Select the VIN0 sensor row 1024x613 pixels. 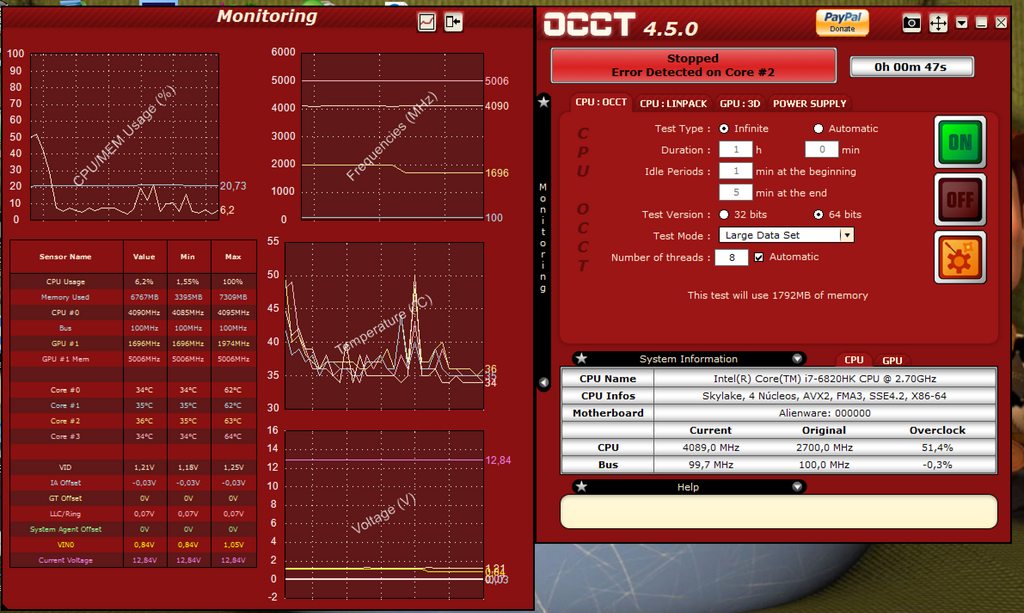pyautogui.click(x=133, y=544)
